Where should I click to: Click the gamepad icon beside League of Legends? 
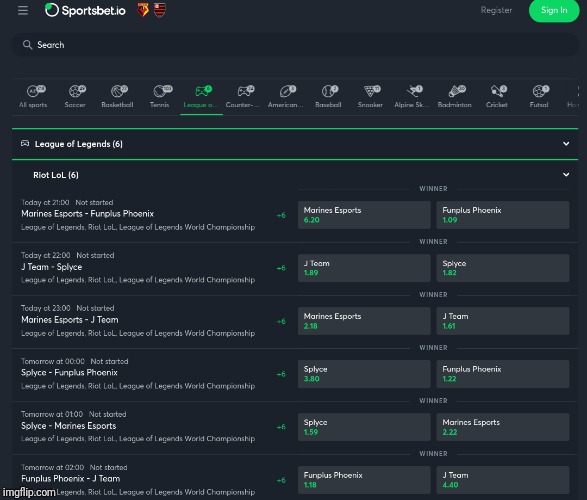25,143
